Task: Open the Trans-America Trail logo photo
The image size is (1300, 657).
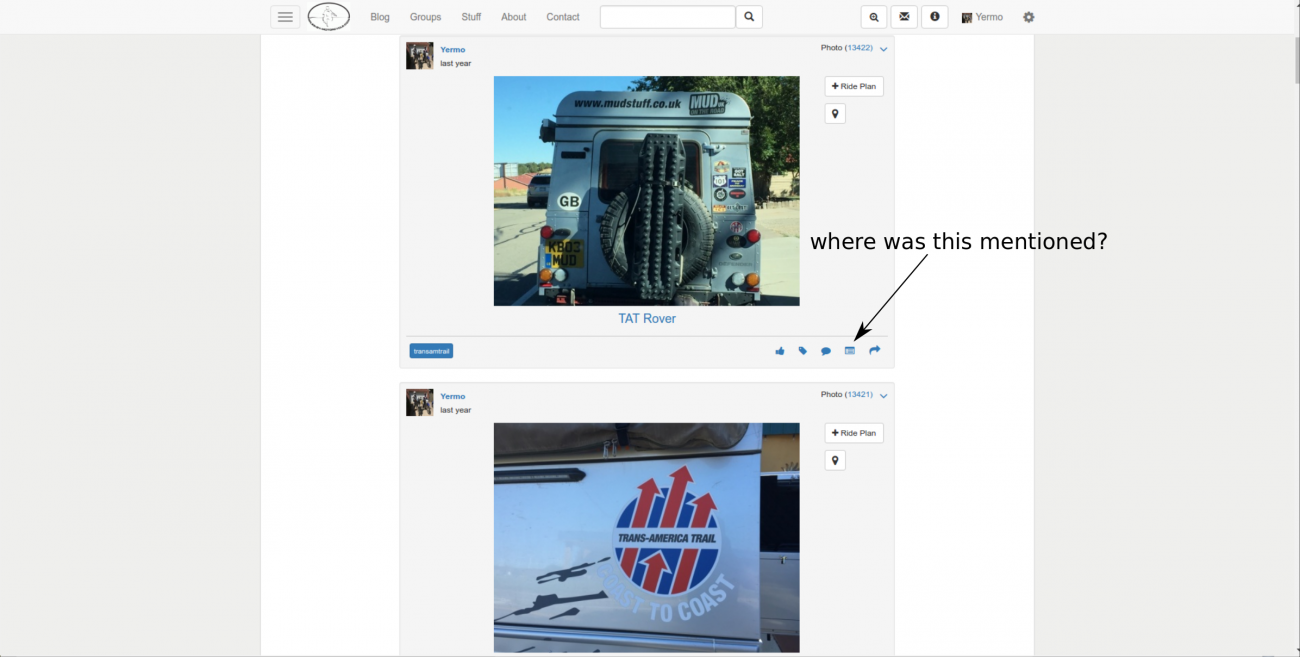Action: [647, 538]
